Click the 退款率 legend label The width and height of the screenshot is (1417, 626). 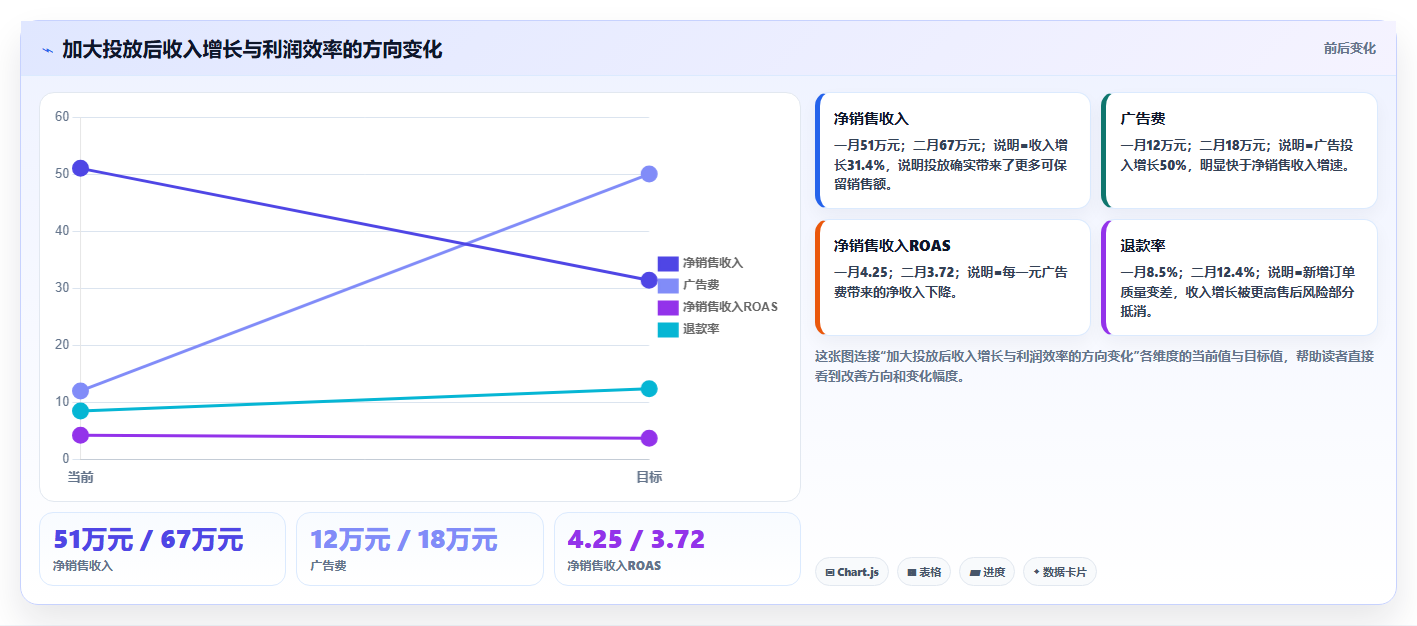click(701, 329)
